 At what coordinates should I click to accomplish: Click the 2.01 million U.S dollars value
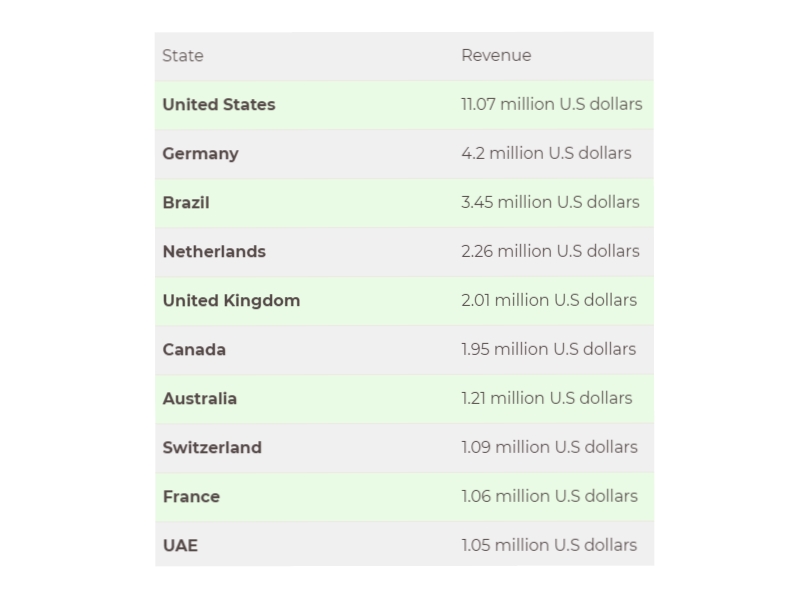coord(549,301)
